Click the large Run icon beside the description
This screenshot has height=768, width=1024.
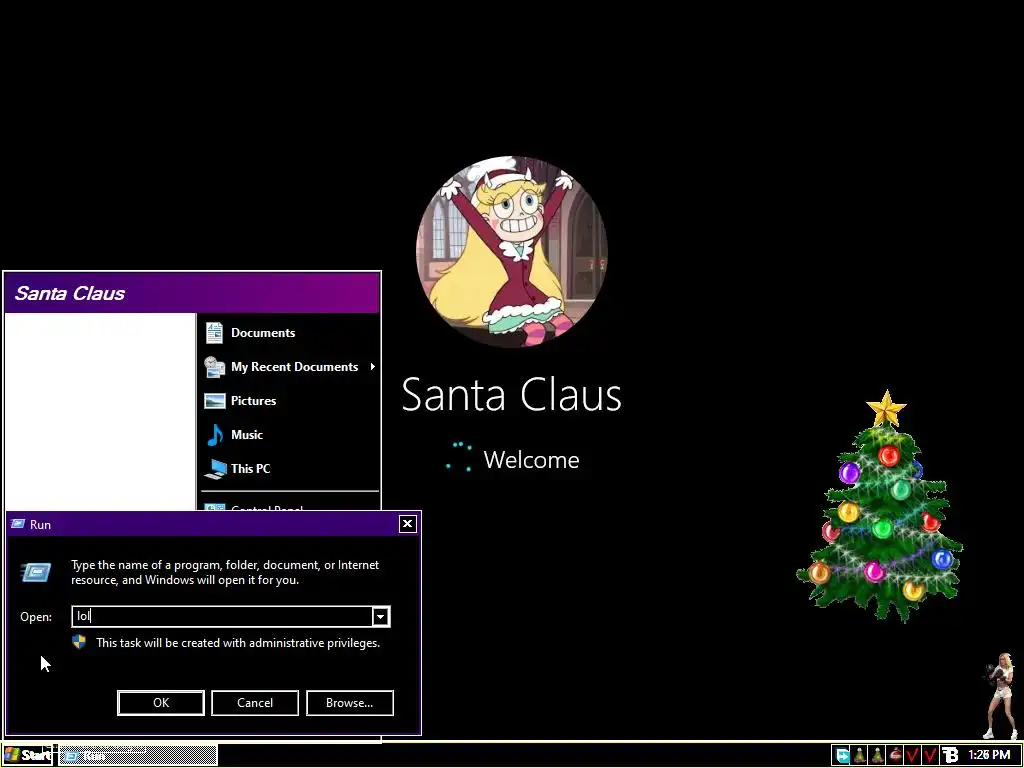click(x=36, y=573)
